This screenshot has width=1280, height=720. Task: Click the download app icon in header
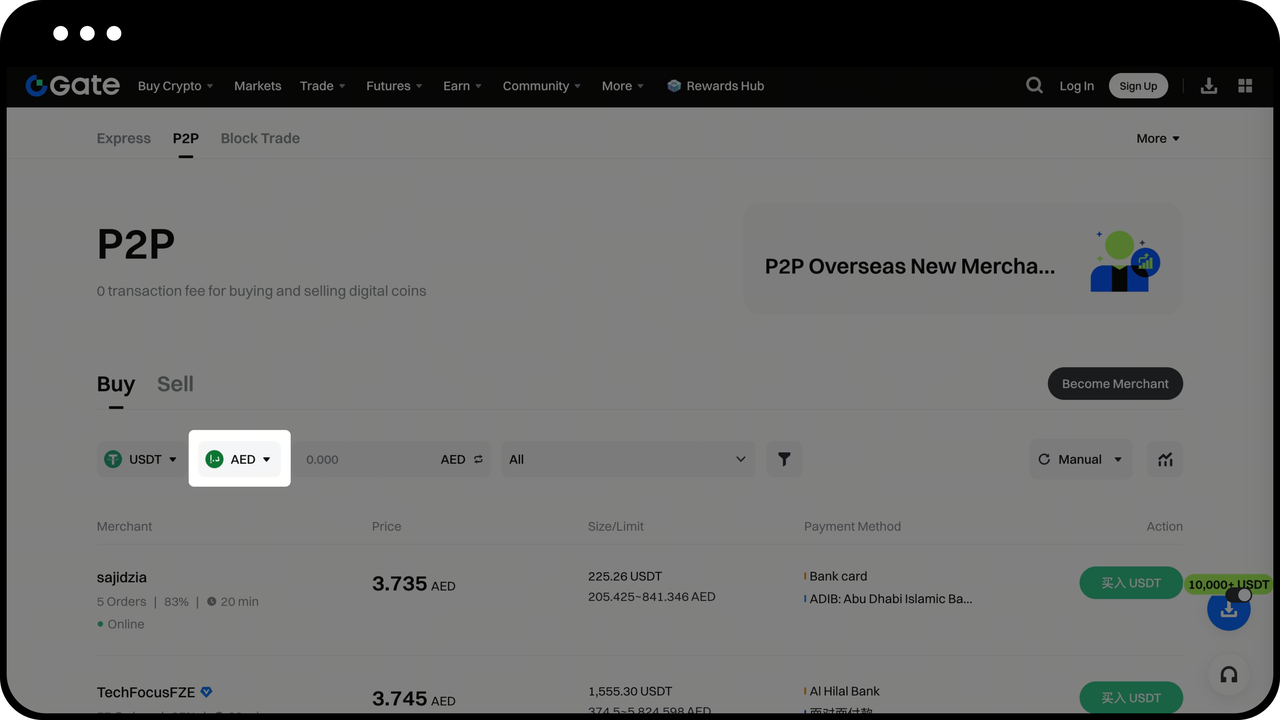click(x=1209, y=86)
